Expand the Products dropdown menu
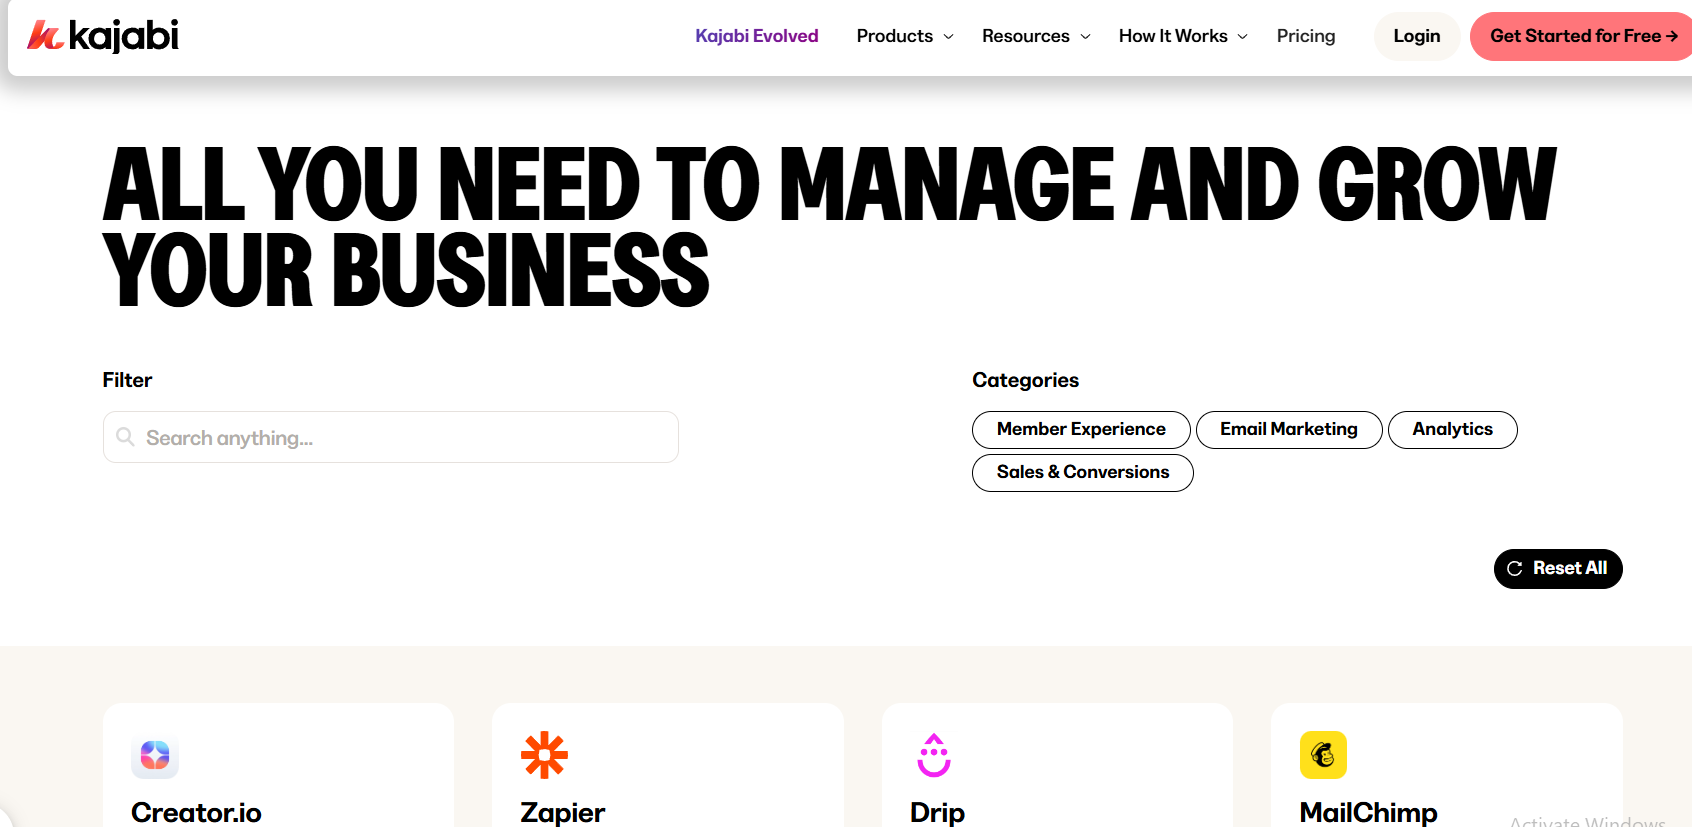This screenshot has width=1692, height=827. 904,36
